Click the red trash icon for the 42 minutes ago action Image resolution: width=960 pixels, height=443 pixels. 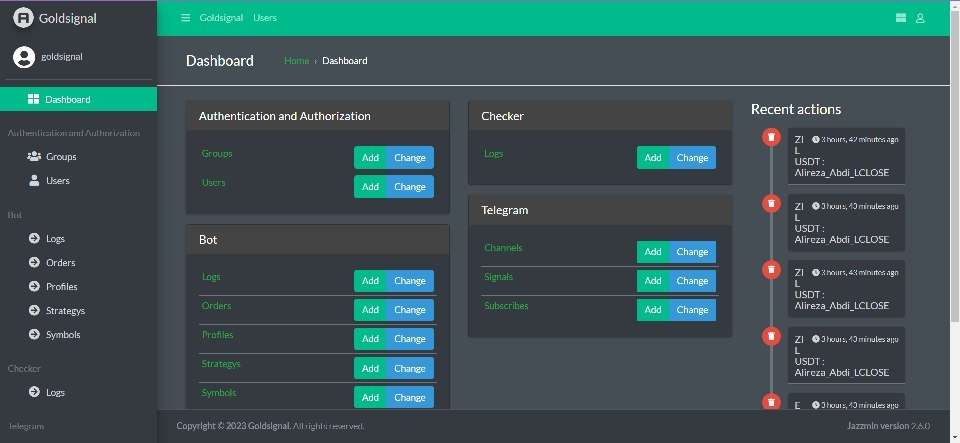[771, 136]
